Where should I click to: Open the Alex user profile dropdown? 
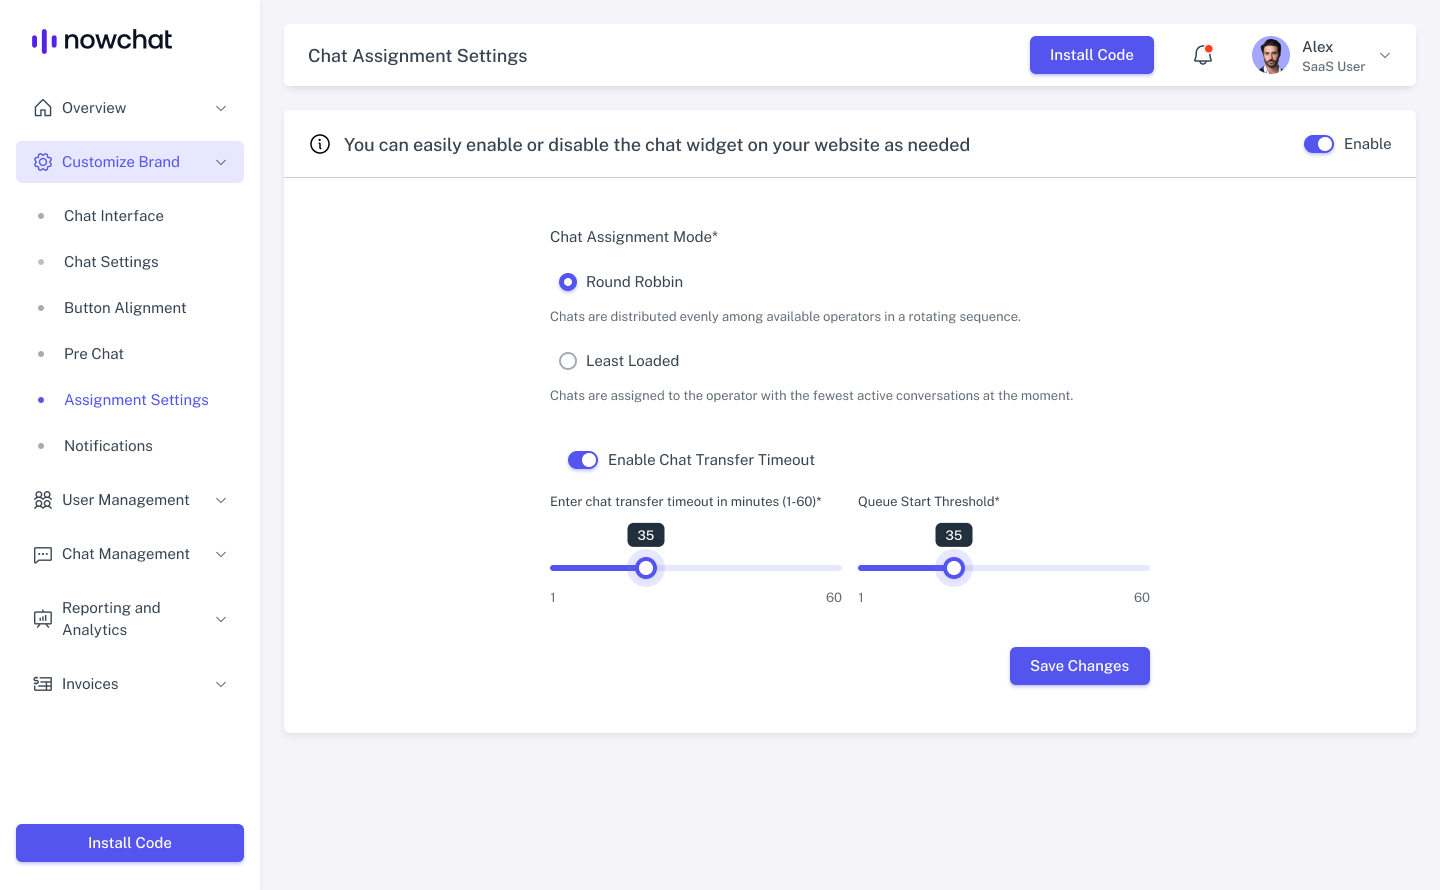1385,56
